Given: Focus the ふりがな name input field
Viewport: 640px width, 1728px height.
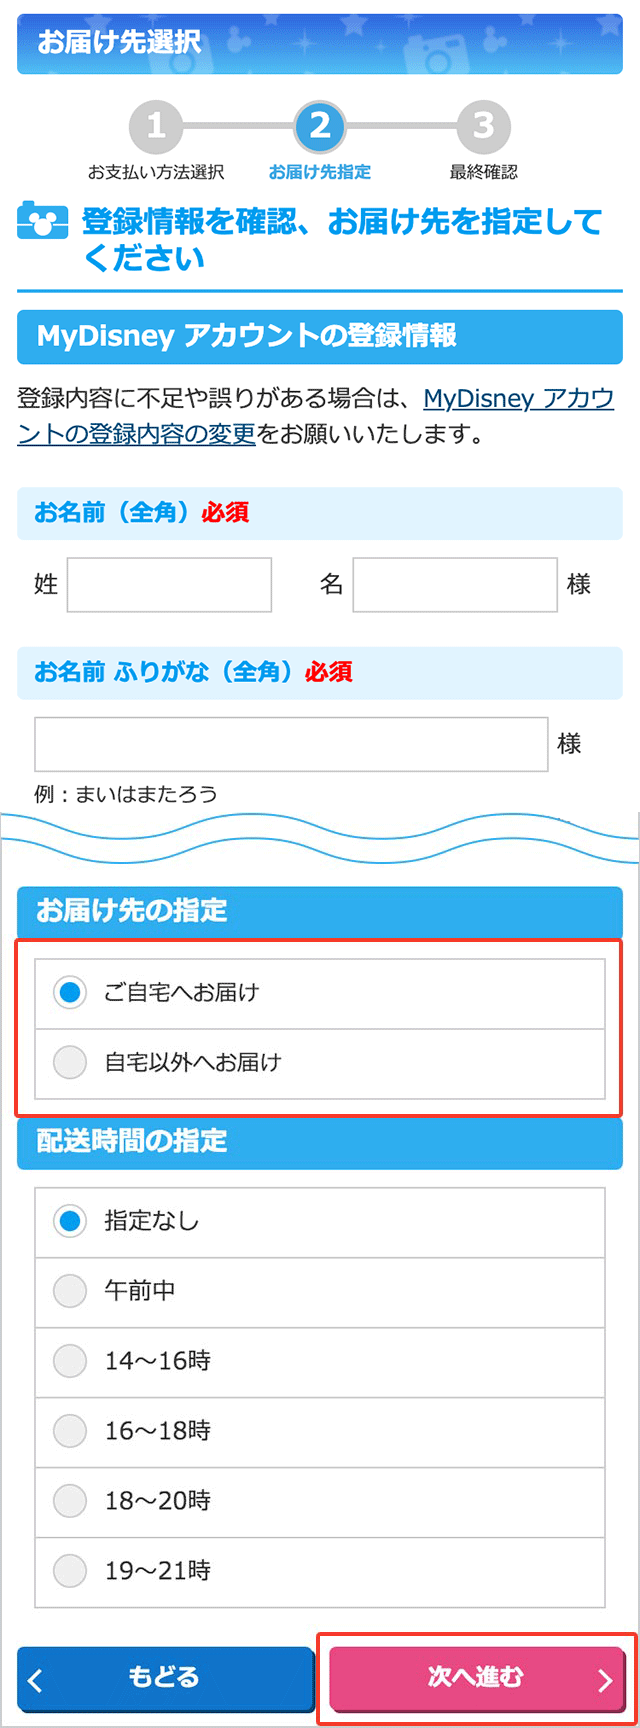Looking at the screenshot, I should click(291, 744).
